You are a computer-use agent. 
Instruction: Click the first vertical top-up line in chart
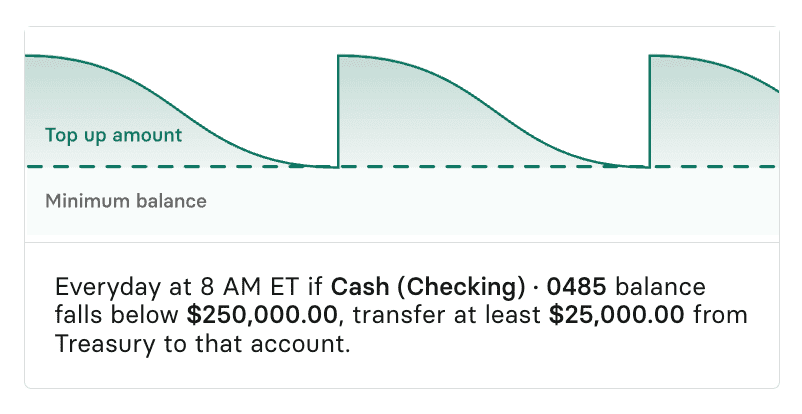(338, 110)
